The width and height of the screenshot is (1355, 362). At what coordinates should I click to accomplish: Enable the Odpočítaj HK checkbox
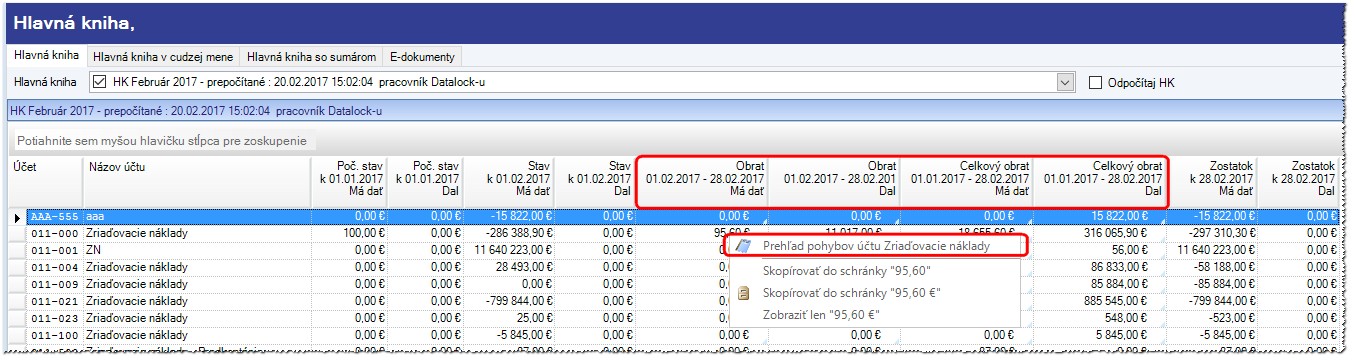1095,82
